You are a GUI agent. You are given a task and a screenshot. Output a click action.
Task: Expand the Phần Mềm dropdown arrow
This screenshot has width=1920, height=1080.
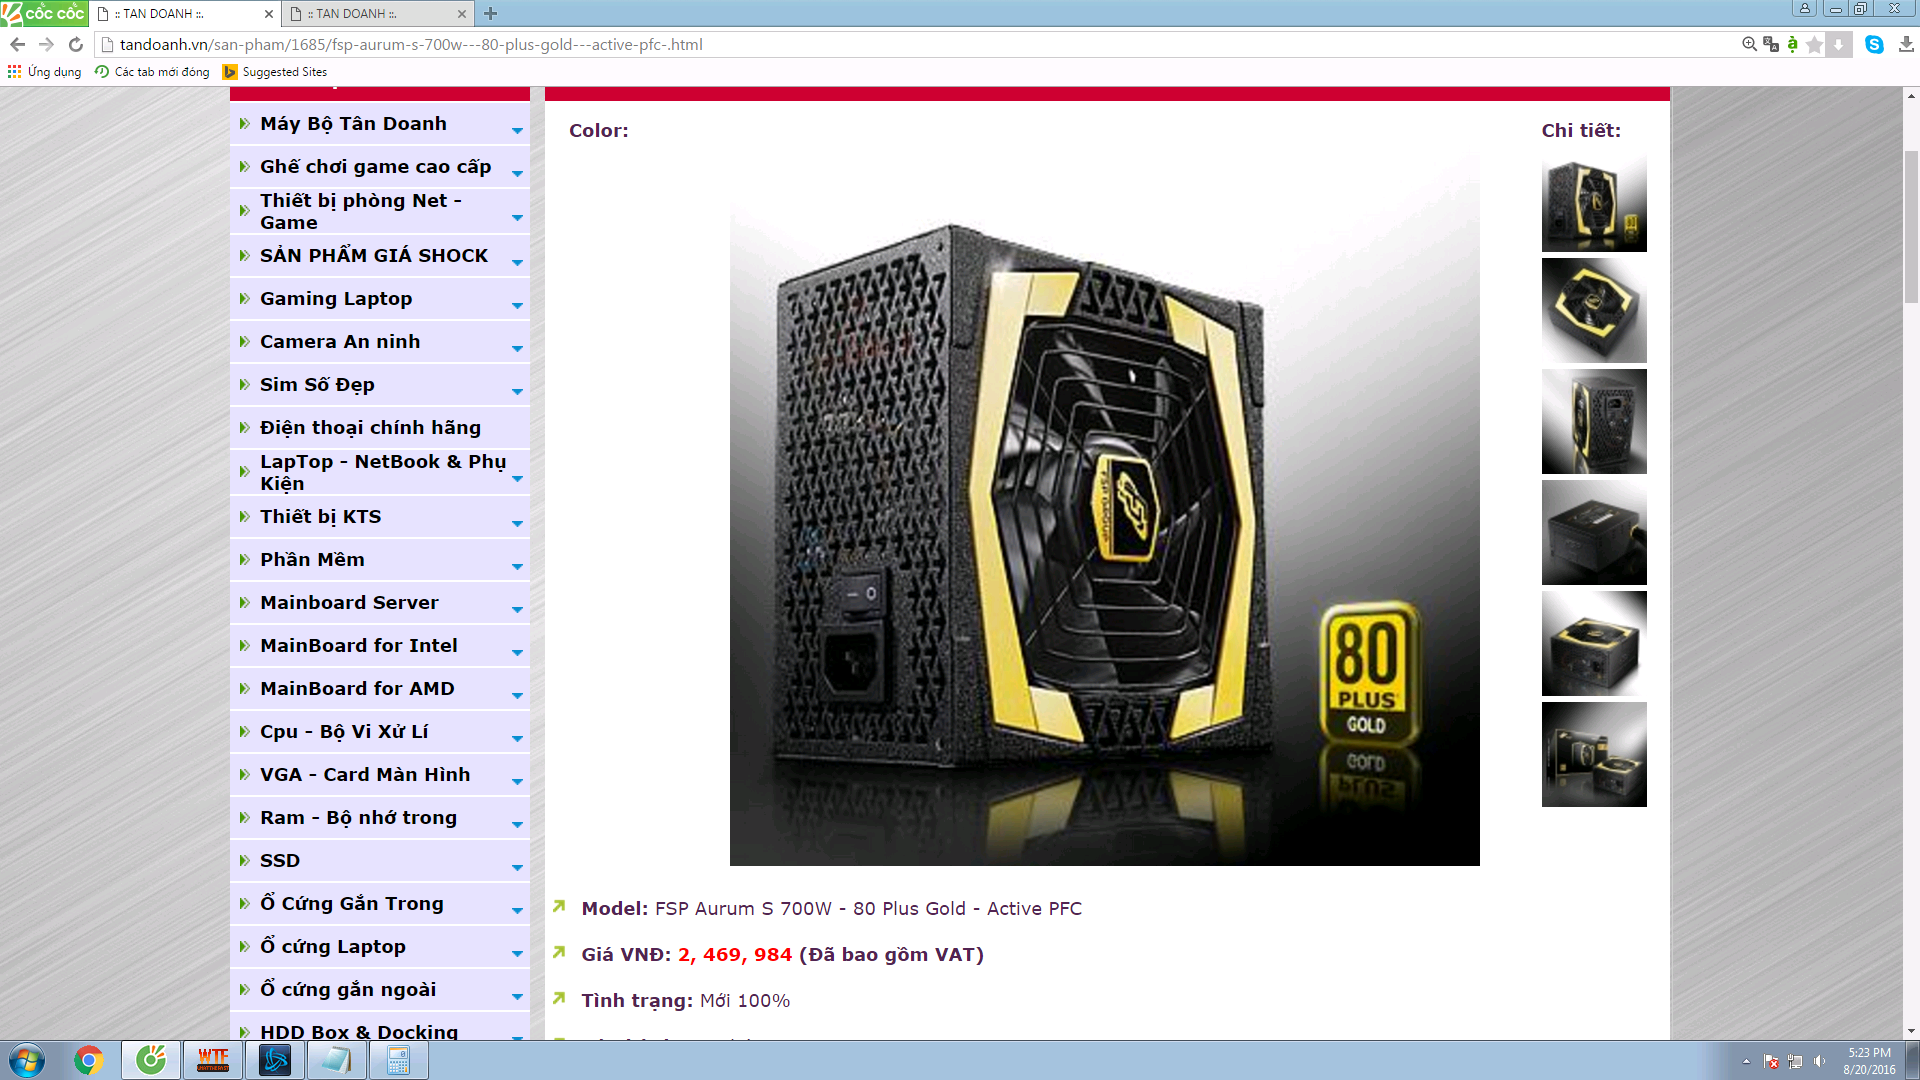(x=517, y=567)
